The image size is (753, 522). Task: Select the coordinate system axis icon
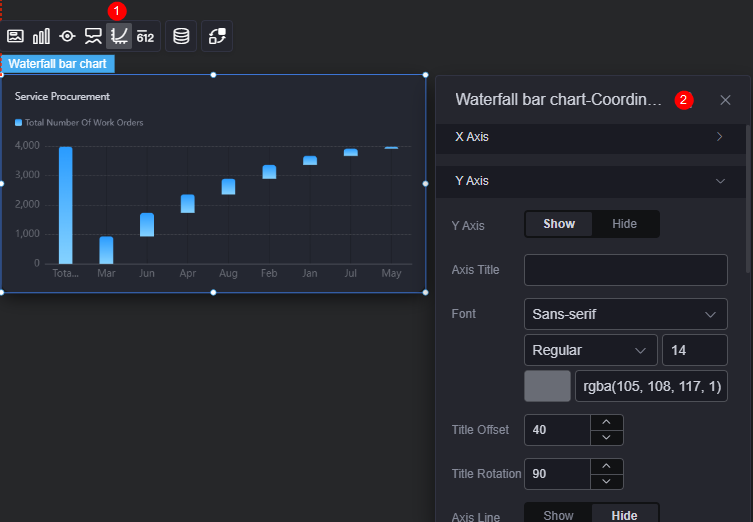tap(119, 36)
